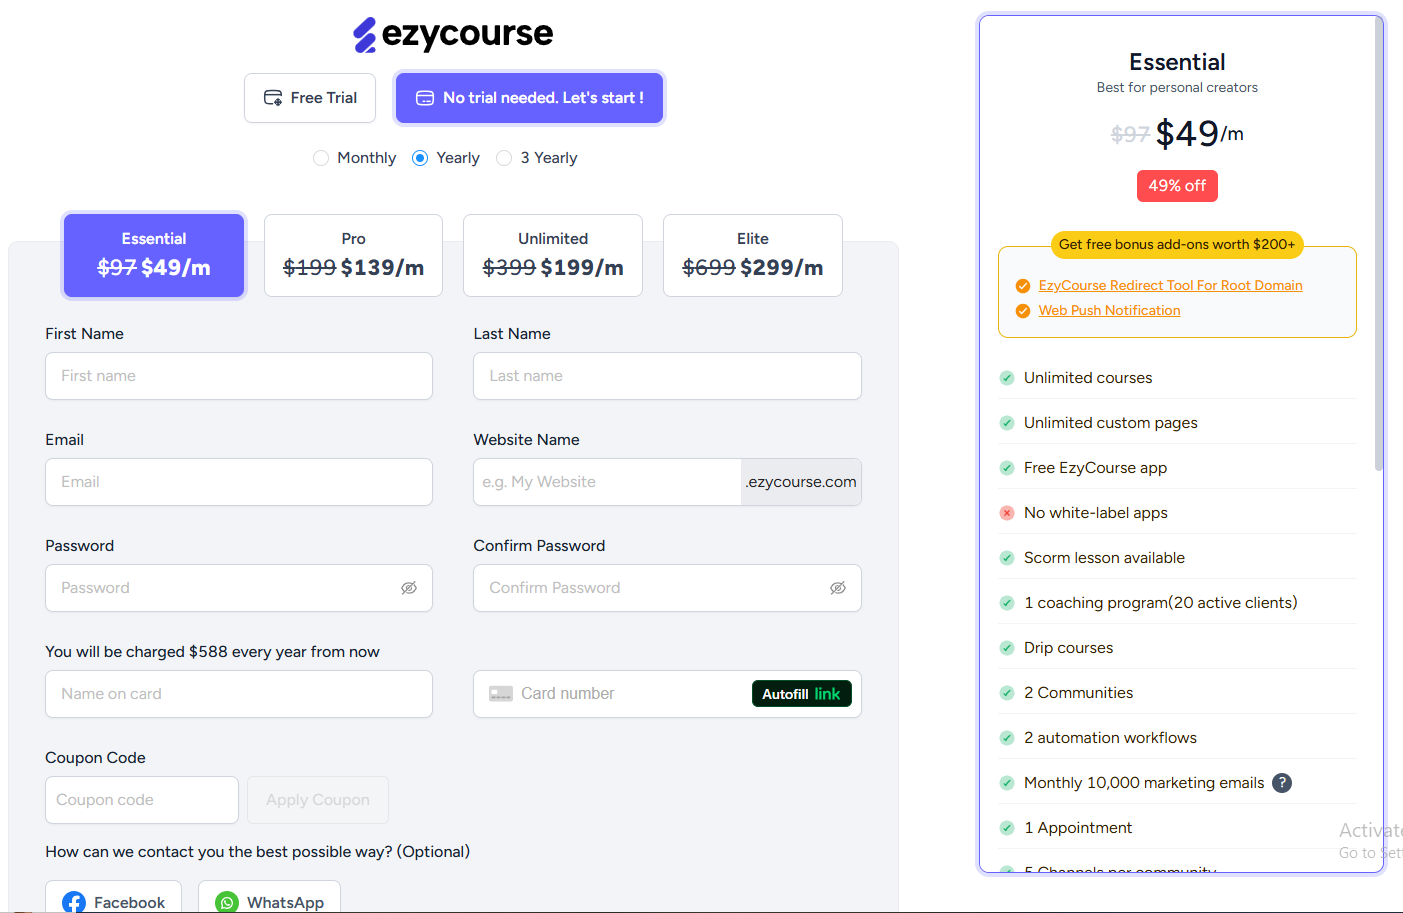Viewport: 1403px width, 913px height.
Task: Click the card icon on No trial needed
Action: pyautogui.click(x=425, y=98)
